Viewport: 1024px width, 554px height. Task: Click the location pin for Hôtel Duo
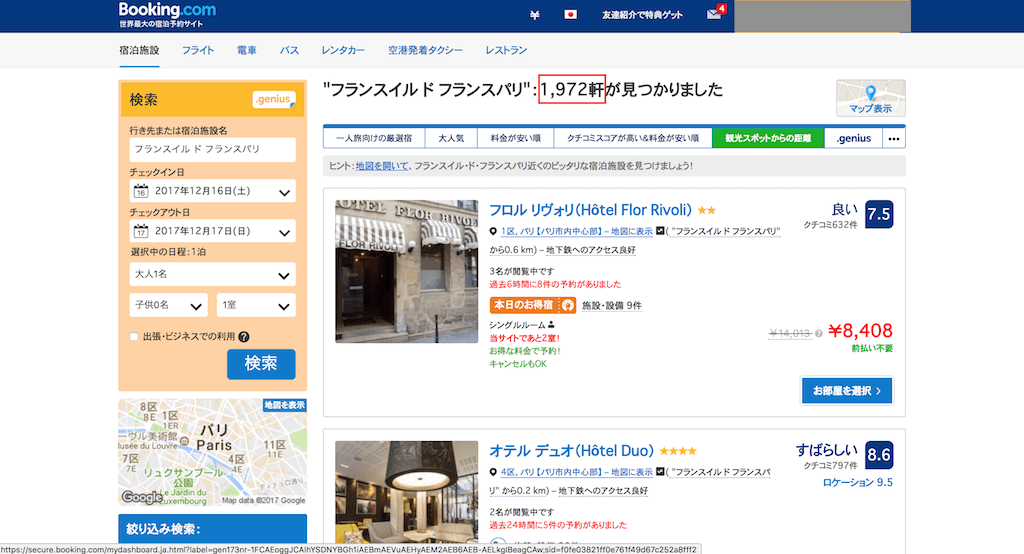coord(493,472)
